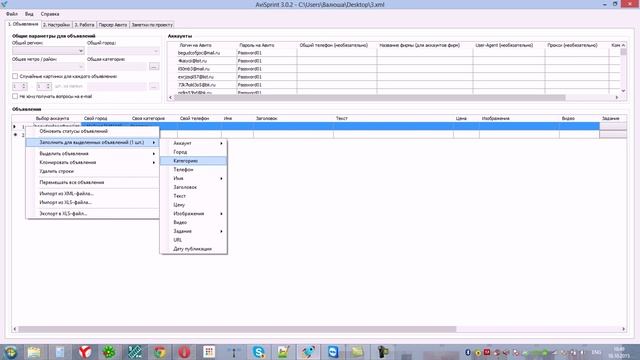Expand Заполнить для выделенных объявлений submenu
This screenshot has height=360, width=640.
pyautogui.click(x=92, y=142)
